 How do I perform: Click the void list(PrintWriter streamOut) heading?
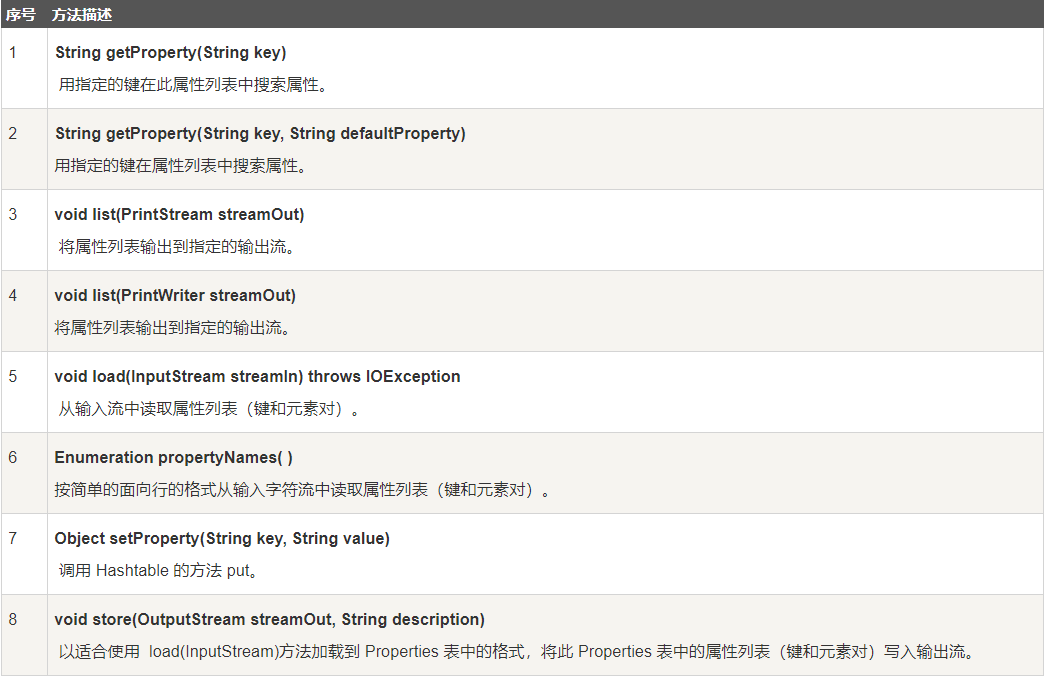tap(175, 296)
